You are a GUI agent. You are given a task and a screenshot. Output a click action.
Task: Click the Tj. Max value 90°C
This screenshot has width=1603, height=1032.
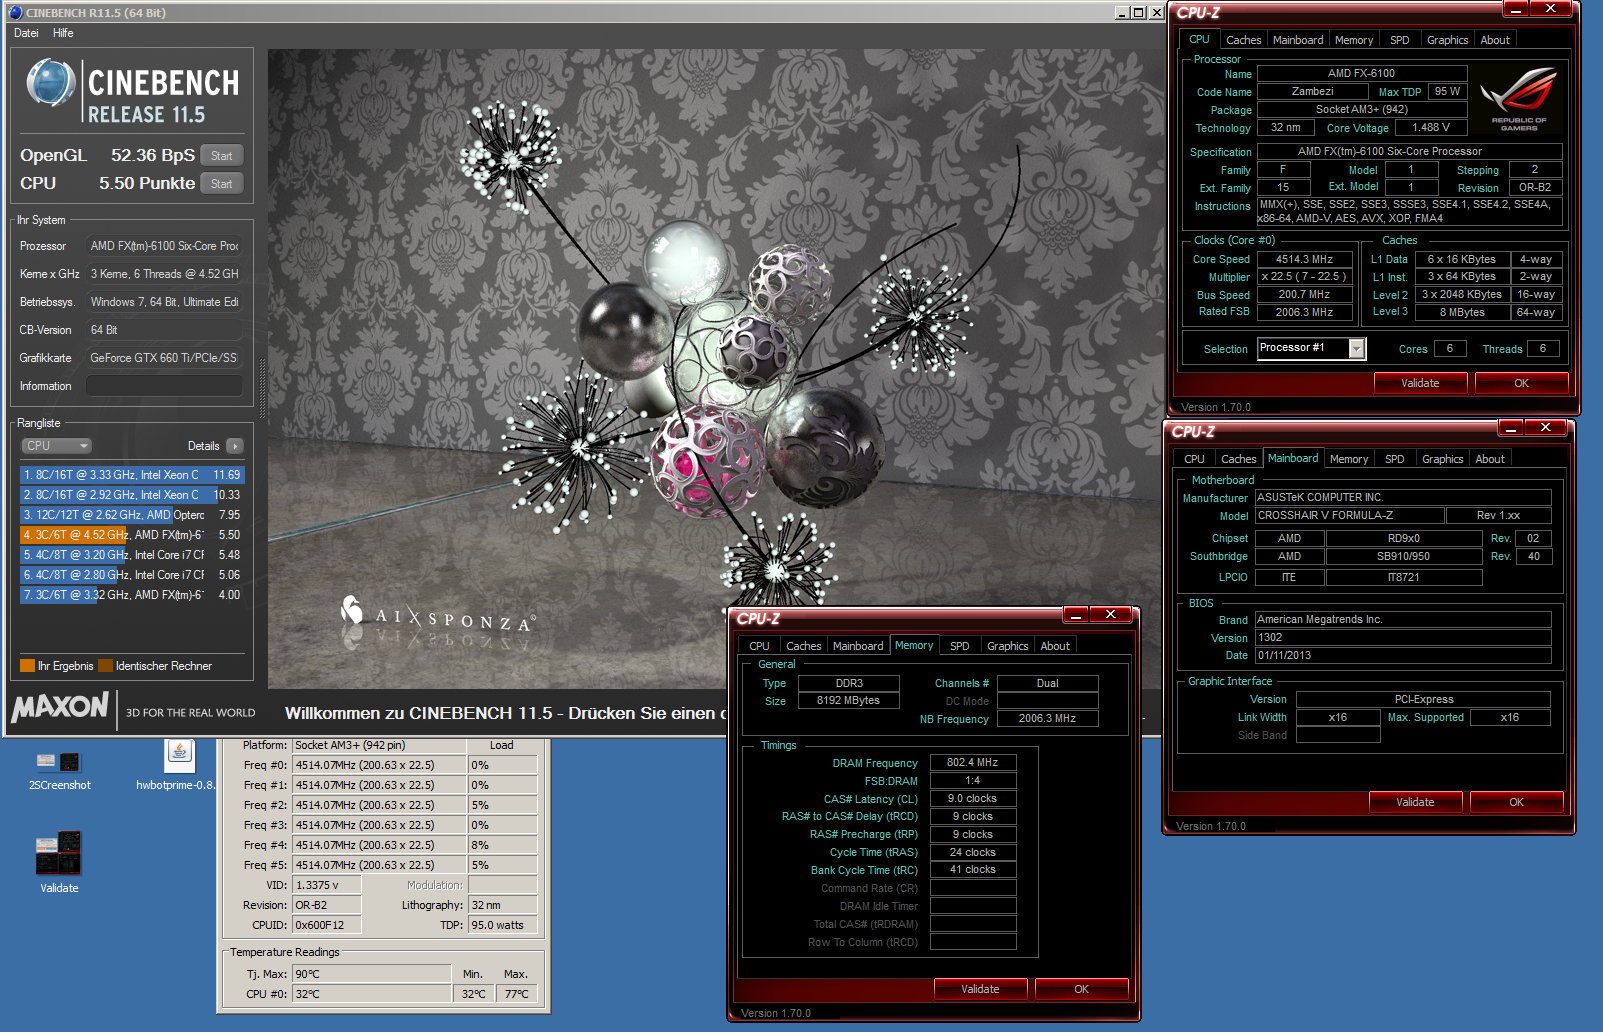click(371, 974)
